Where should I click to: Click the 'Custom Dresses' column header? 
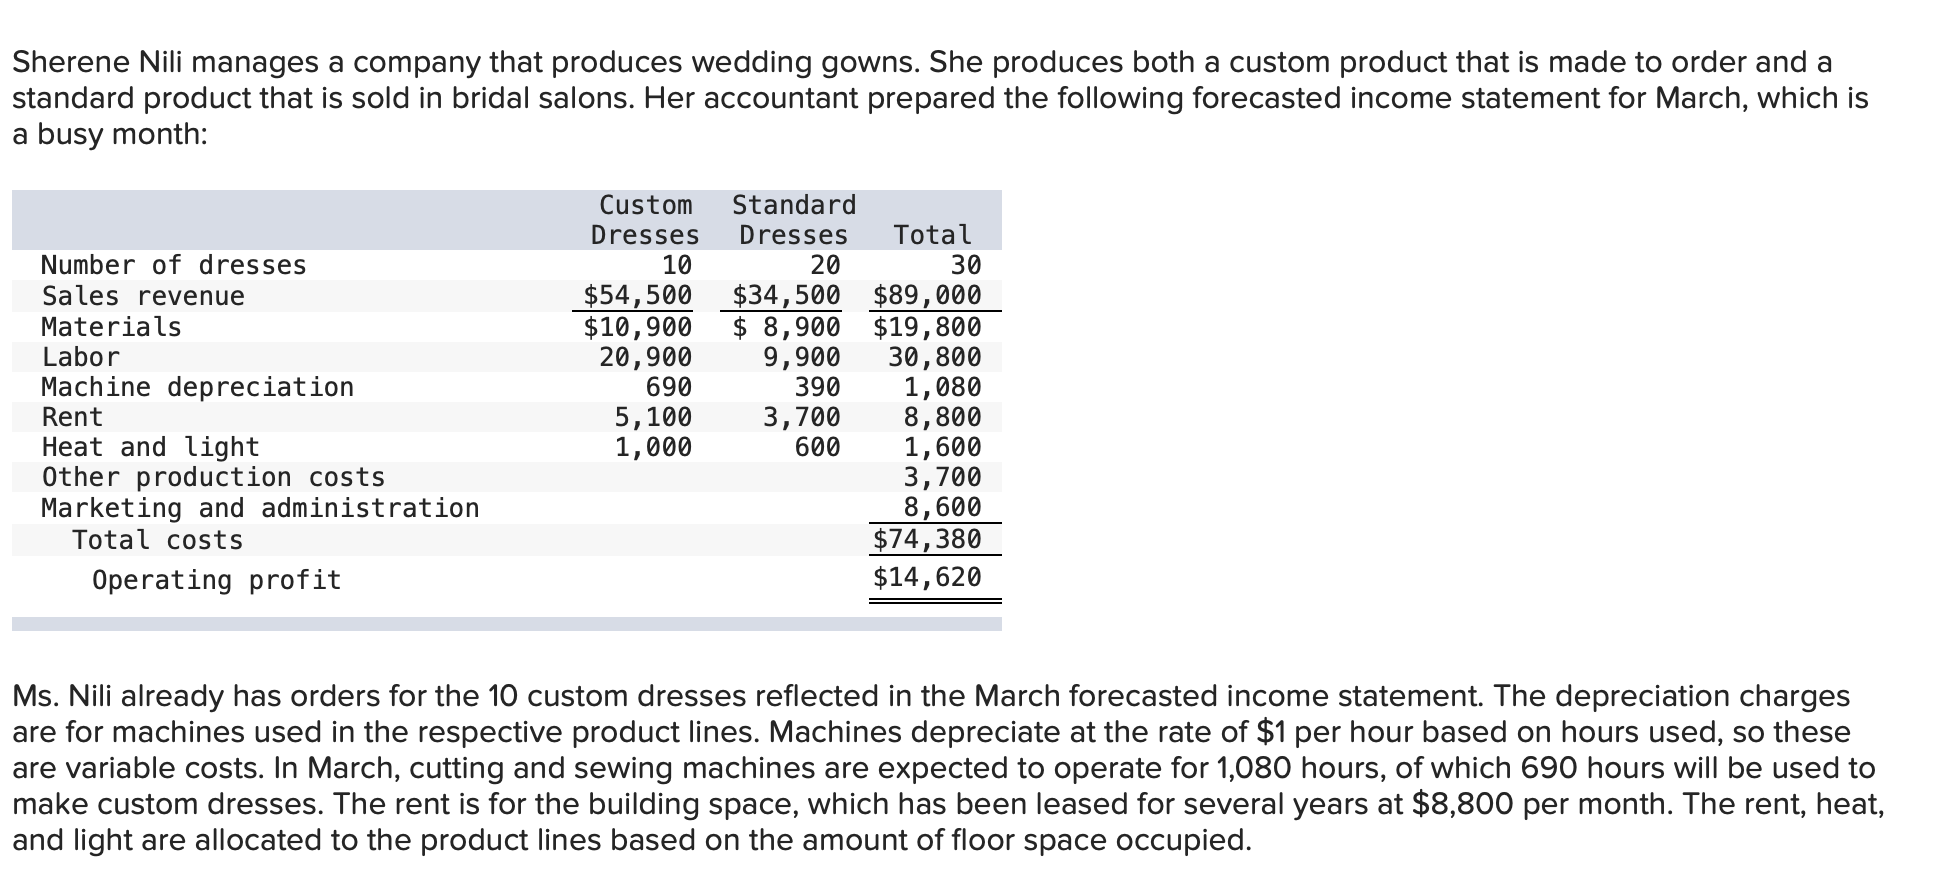(x=645, y=220)
